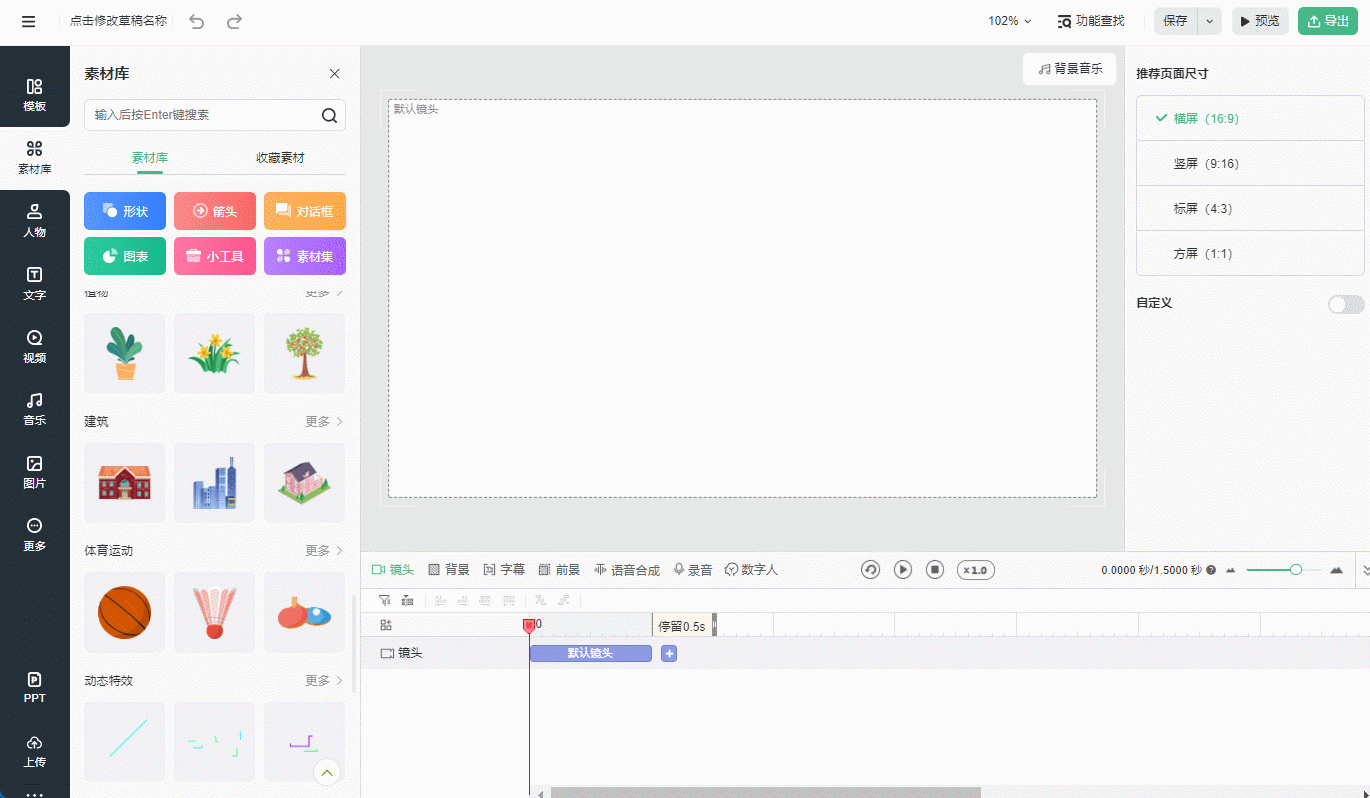Select the 背景 timeline tab
1370x798 pixels.
(449, 570)
